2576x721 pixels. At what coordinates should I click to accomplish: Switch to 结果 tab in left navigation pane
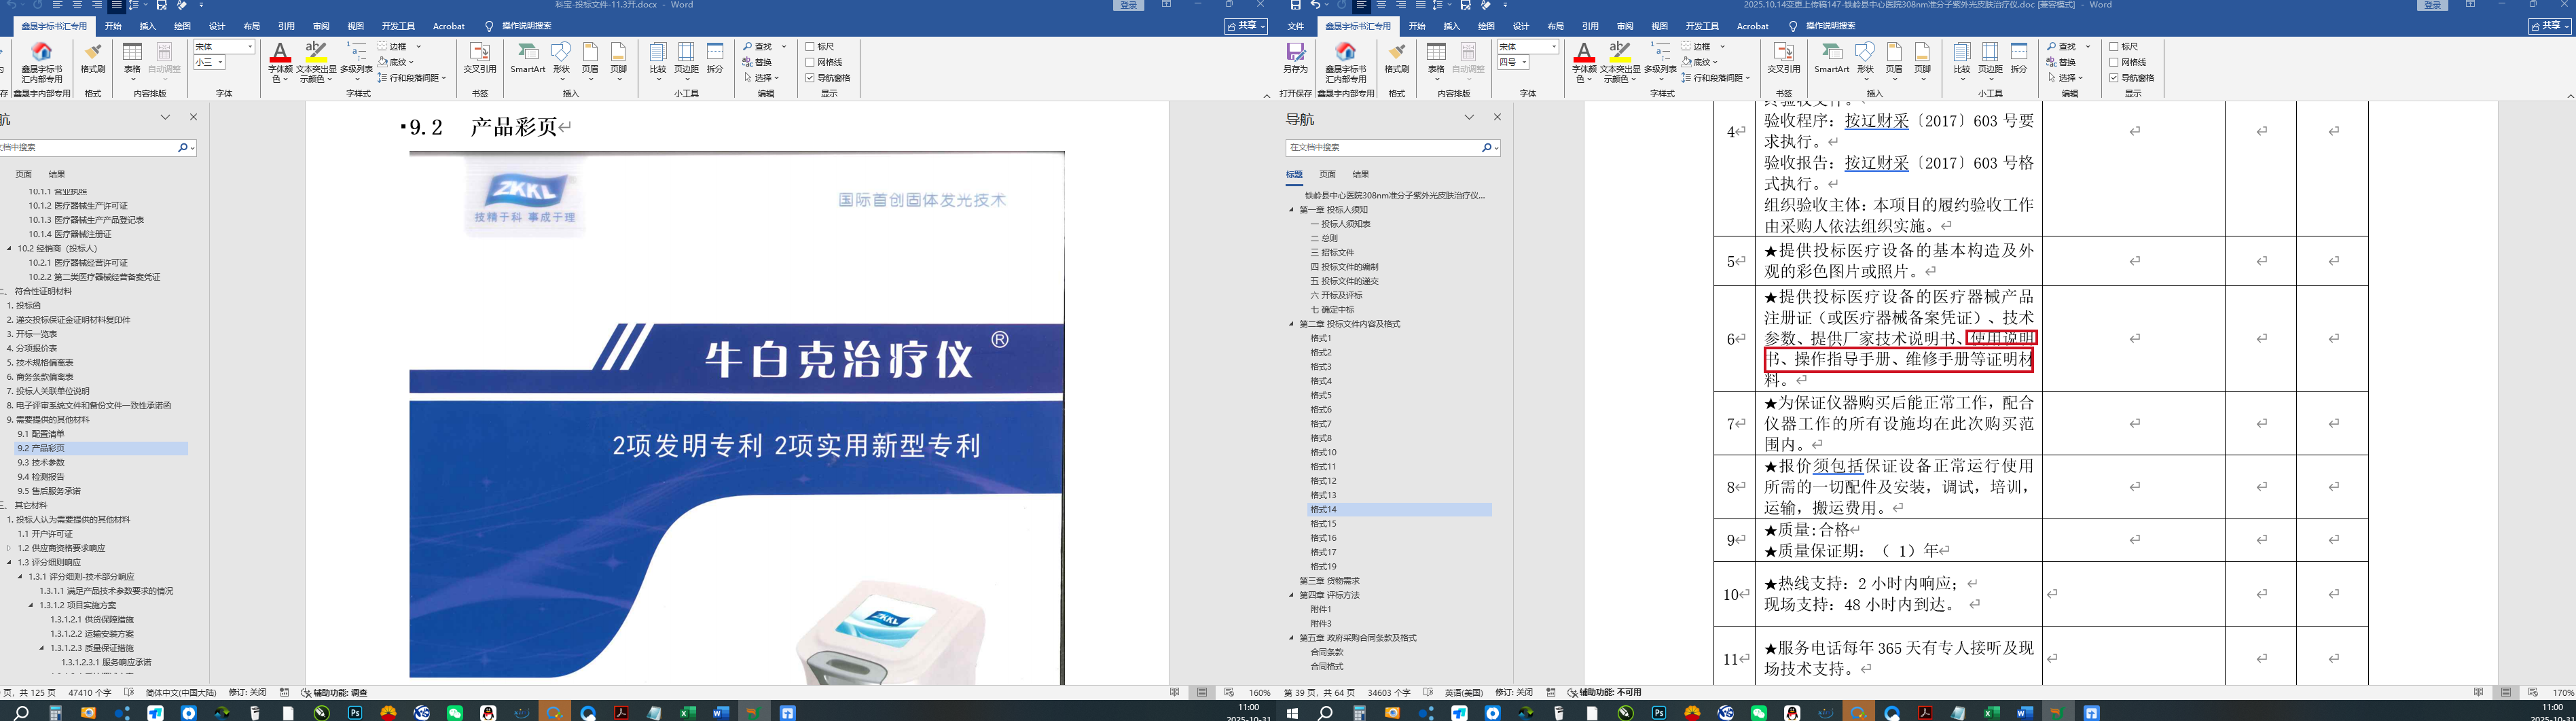(57, 174)
